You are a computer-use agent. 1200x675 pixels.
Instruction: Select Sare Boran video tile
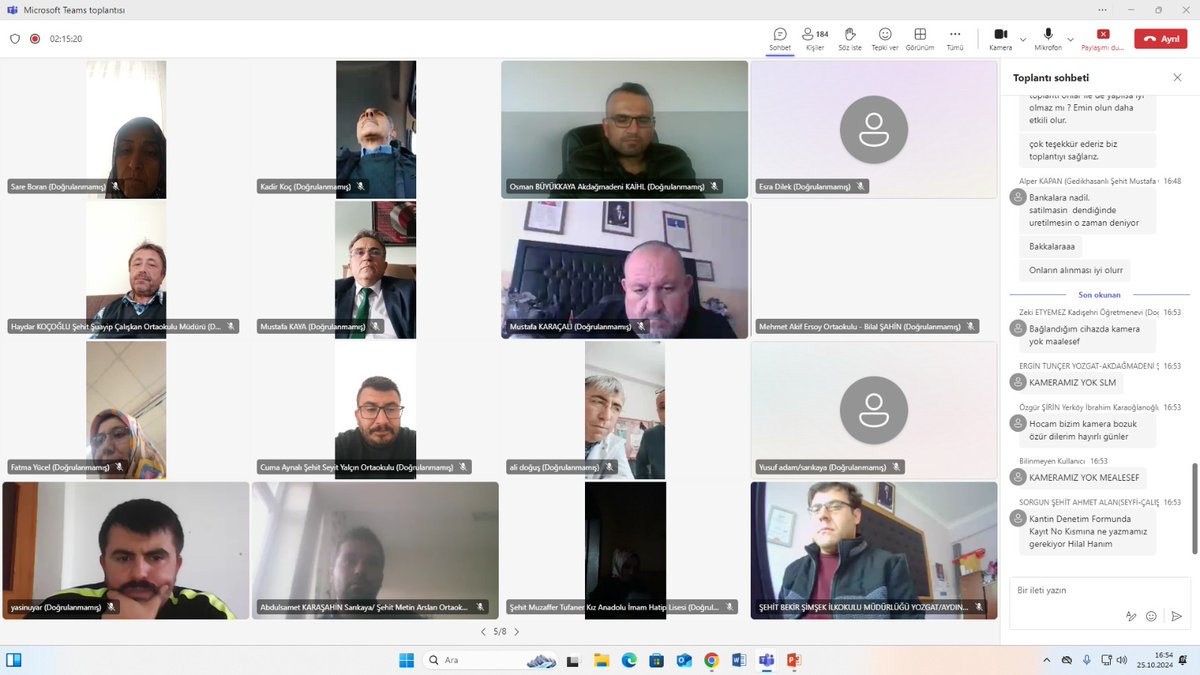126,129
